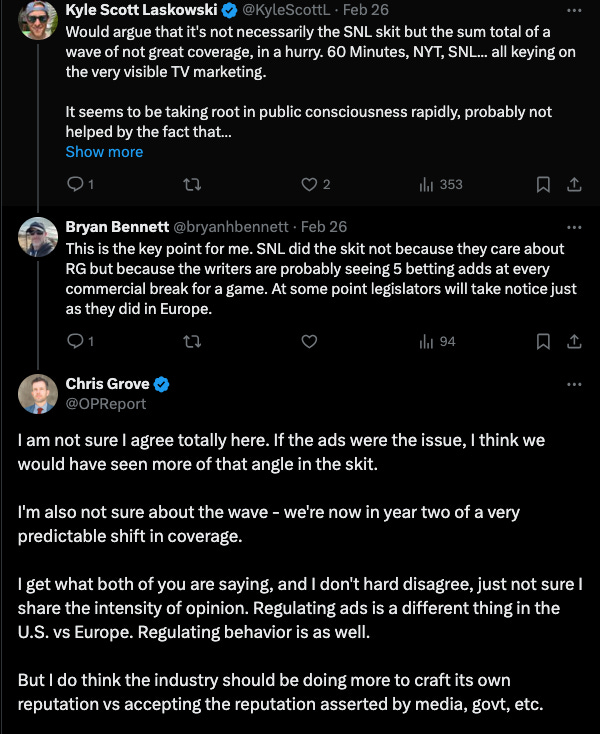Share Bryan Bennett's tweet
Screen dimensions: 600x734
coord(574,341)
